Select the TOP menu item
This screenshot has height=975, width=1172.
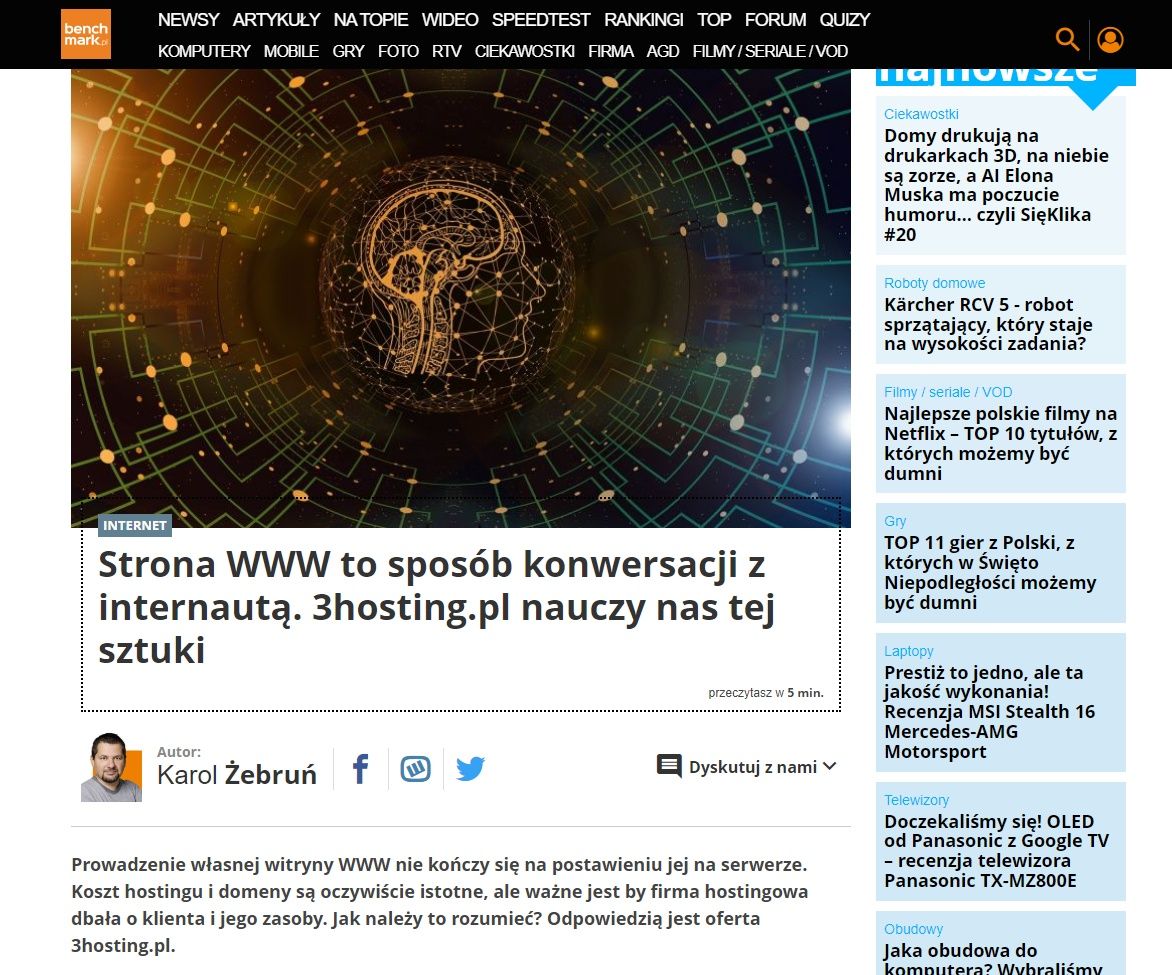714,19
